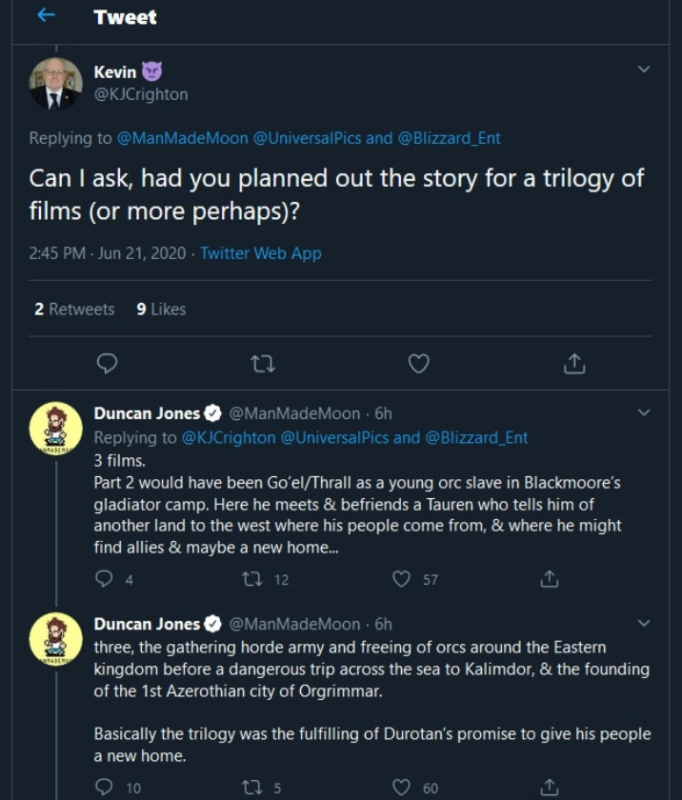Open the reply icon showing 10 replies

(x=104, y=787)
